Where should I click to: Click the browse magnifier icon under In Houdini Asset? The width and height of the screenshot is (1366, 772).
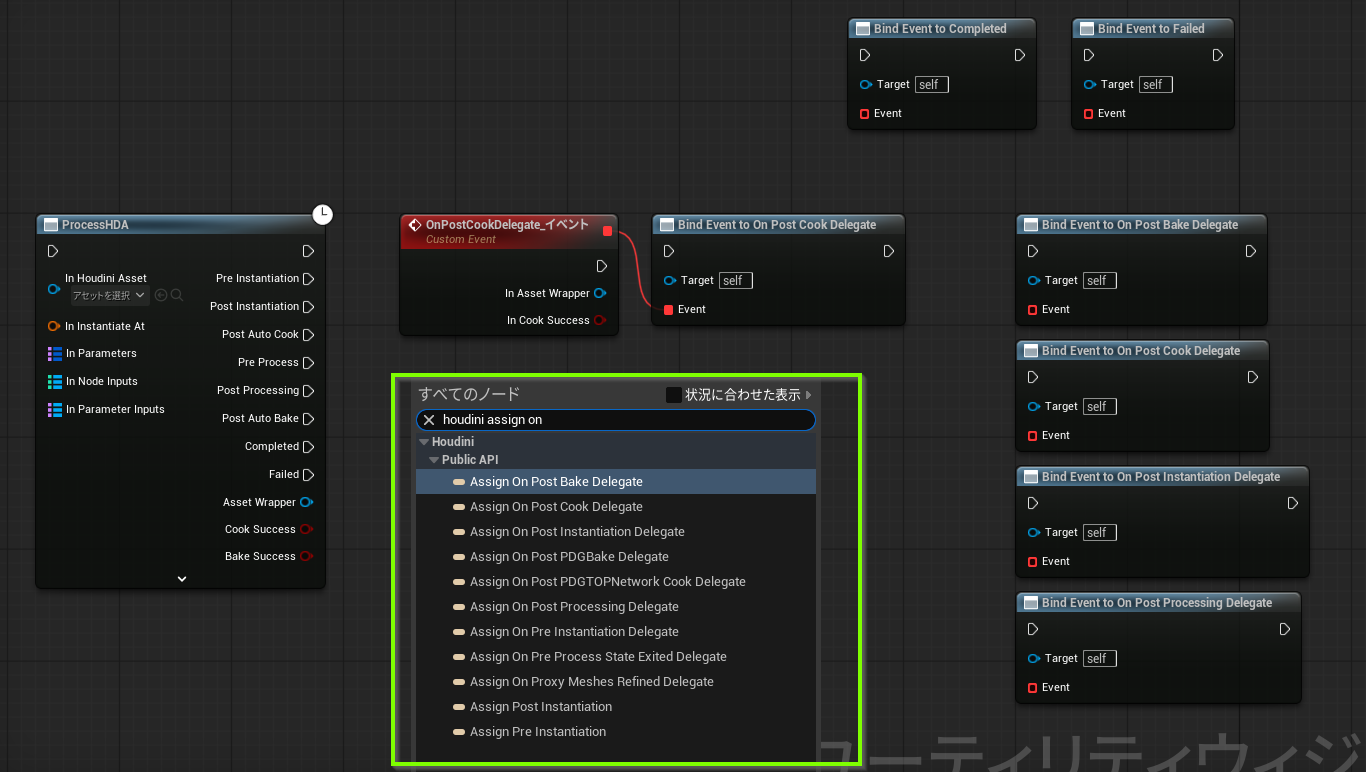click(177, 295)
